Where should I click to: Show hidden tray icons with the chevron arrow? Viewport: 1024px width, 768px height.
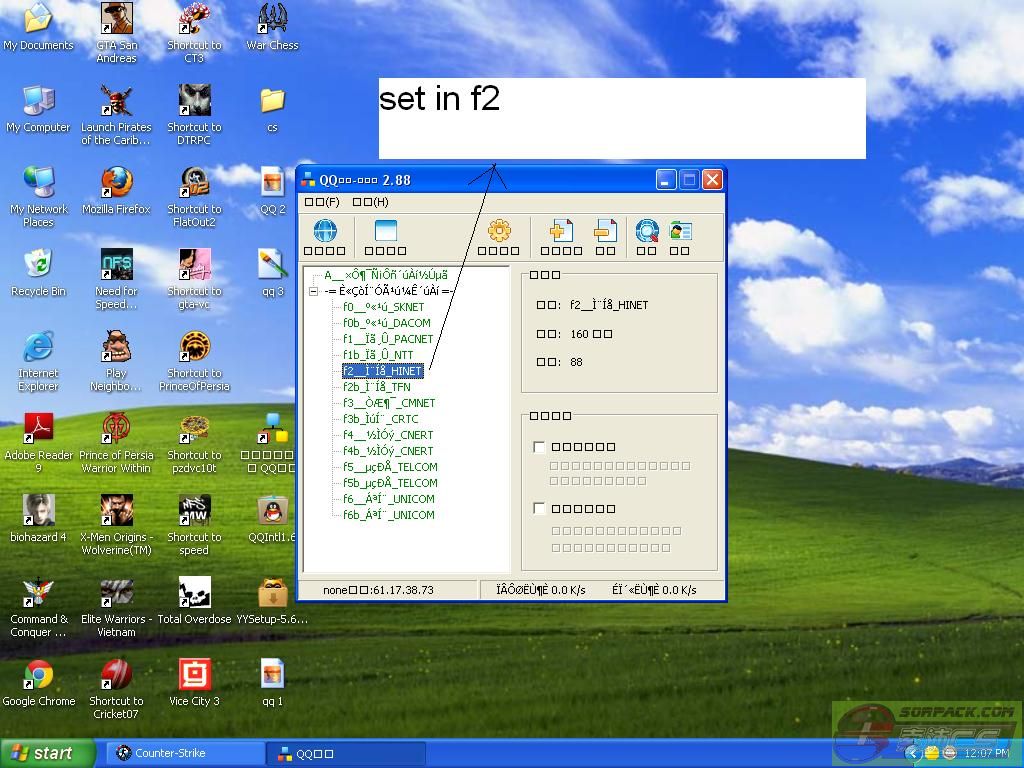click(x=913, y=754)
